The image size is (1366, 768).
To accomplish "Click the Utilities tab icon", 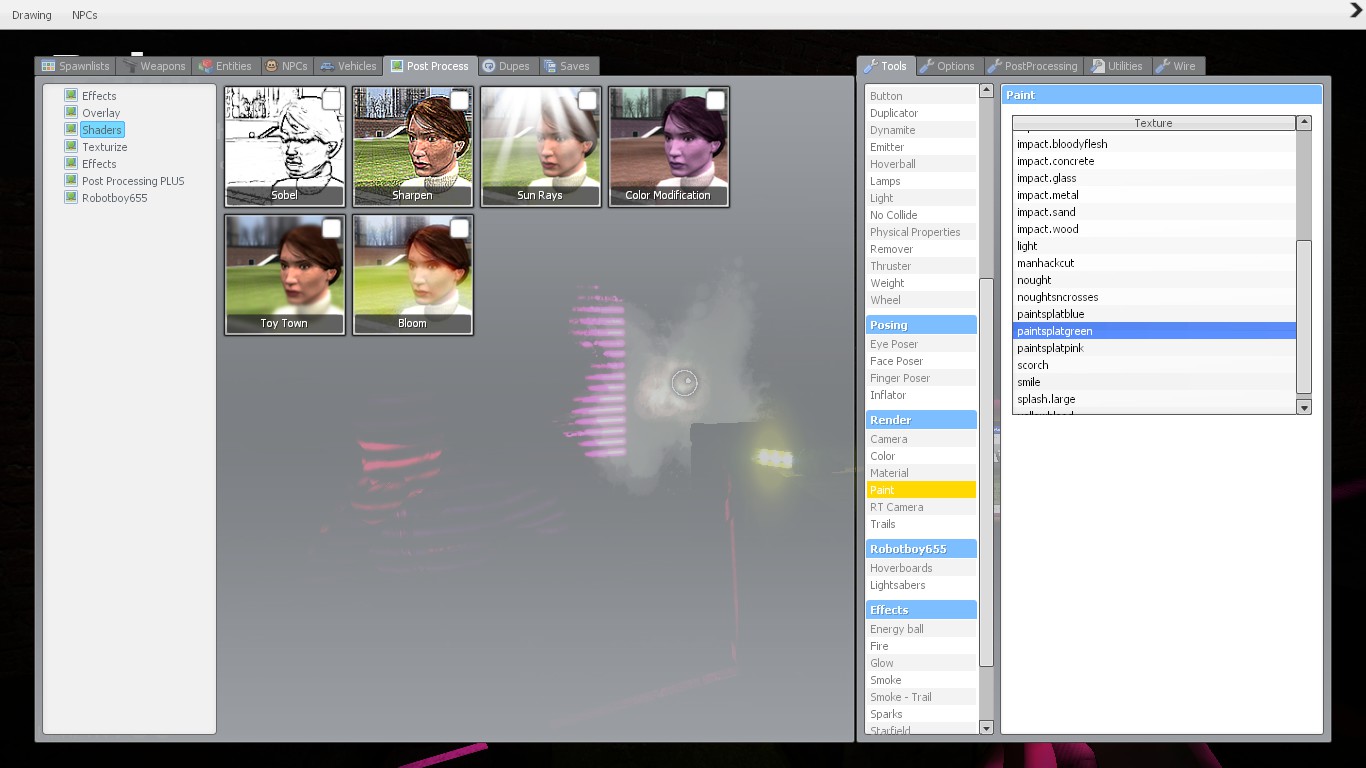I will 1097,66.
